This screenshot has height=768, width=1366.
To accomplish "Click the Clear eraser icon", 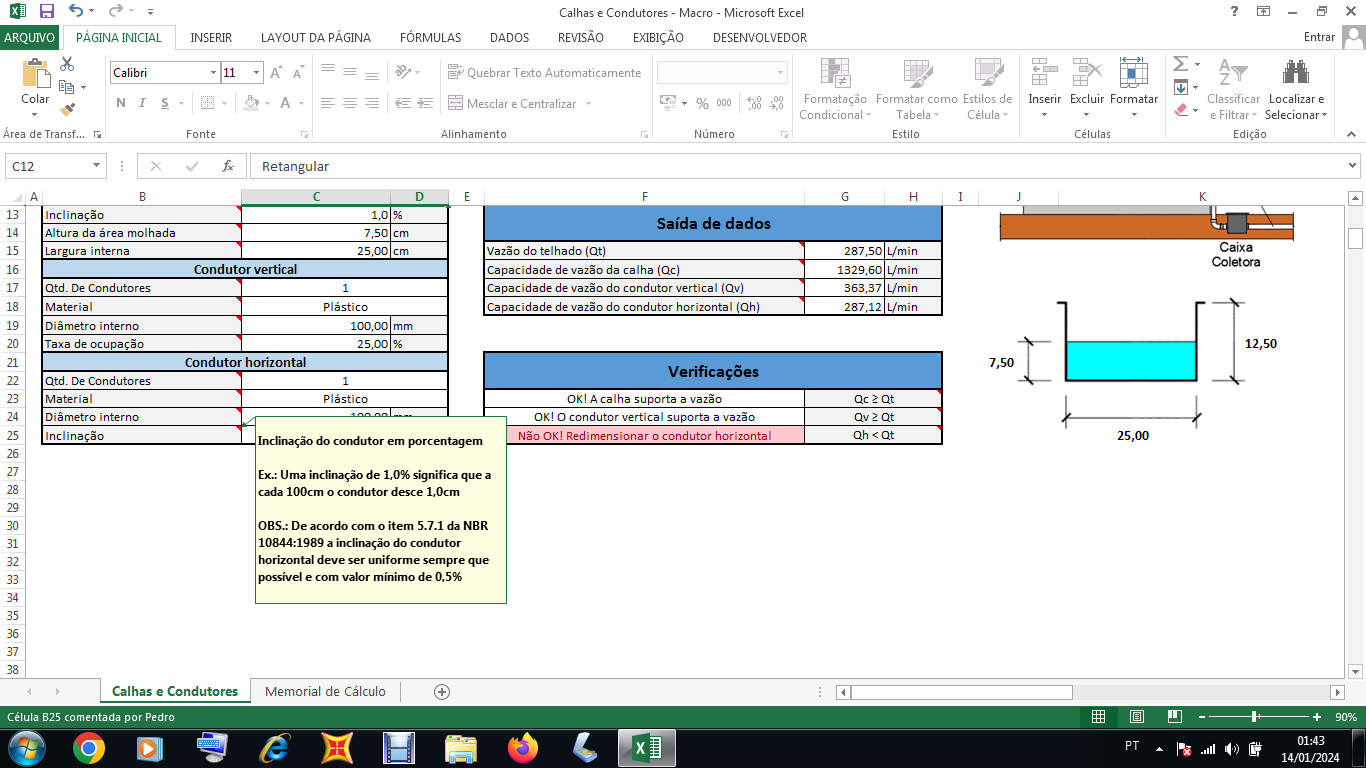I will click(x=1180, y=110).
